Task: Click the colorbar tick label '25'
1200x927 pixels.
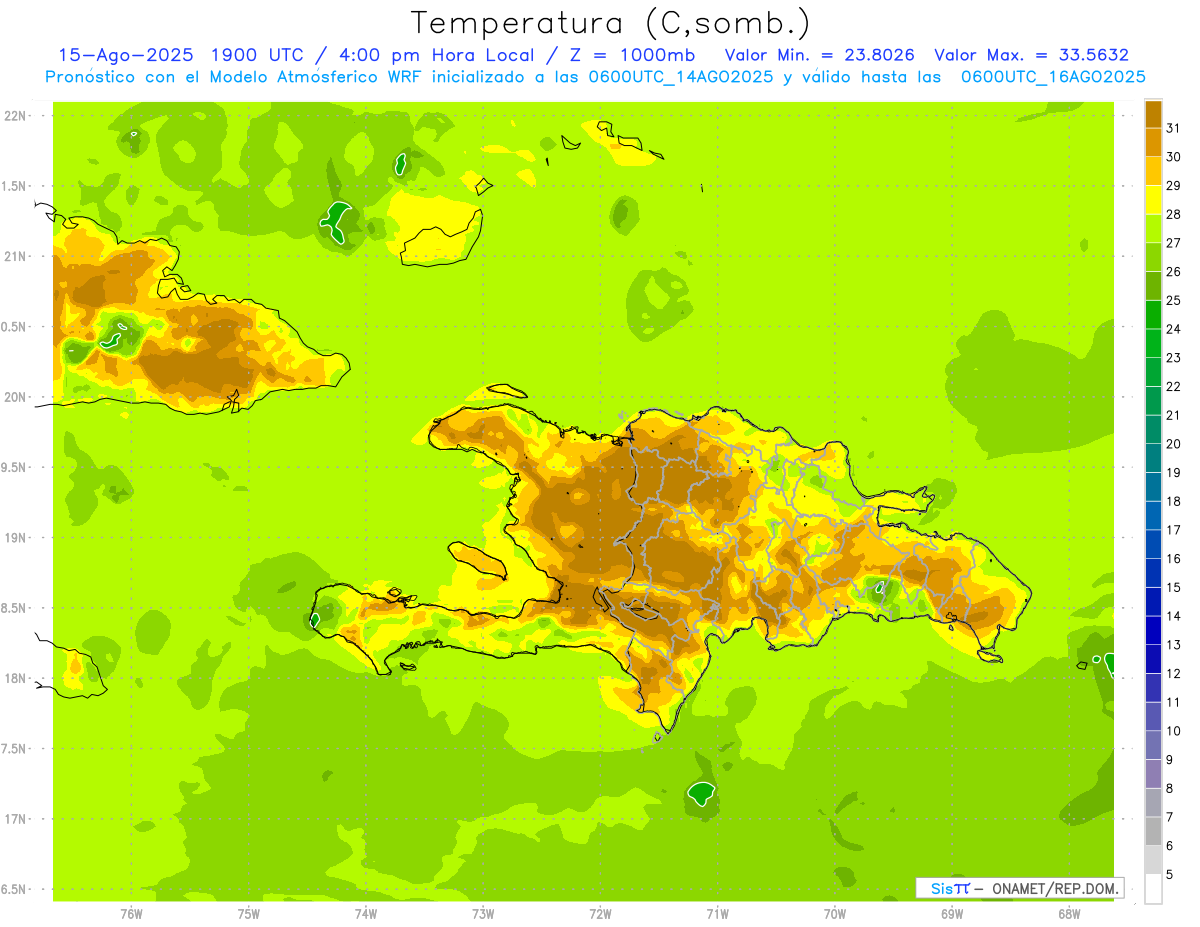Action: pos(1173,300)
